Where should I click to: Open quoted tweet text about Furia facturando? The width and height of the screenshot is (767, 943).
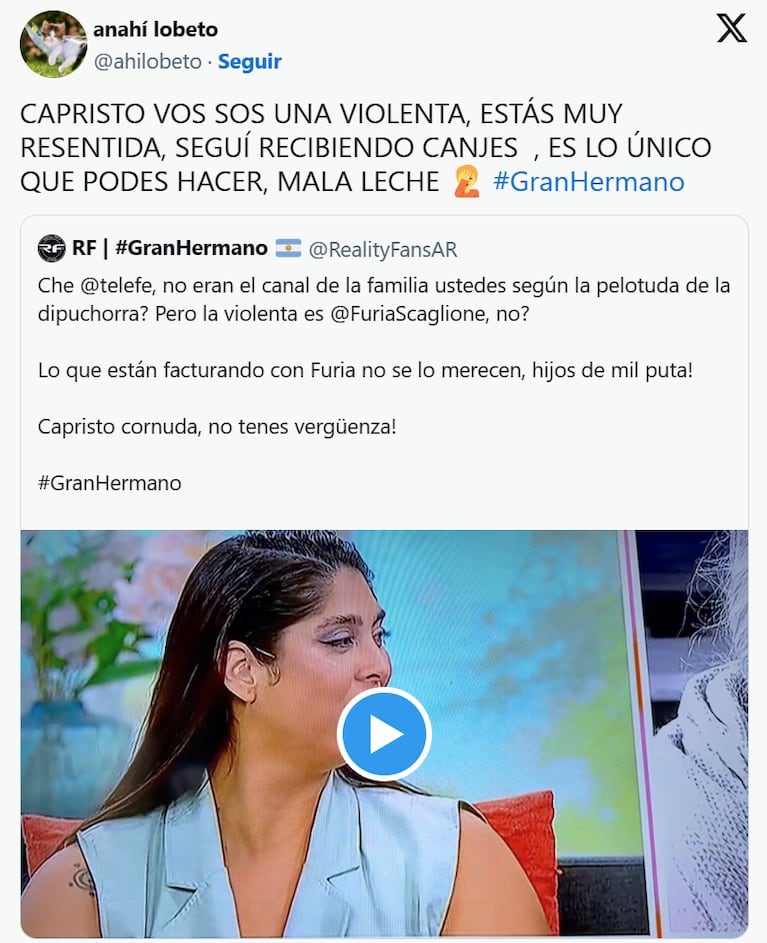[365, 370]
